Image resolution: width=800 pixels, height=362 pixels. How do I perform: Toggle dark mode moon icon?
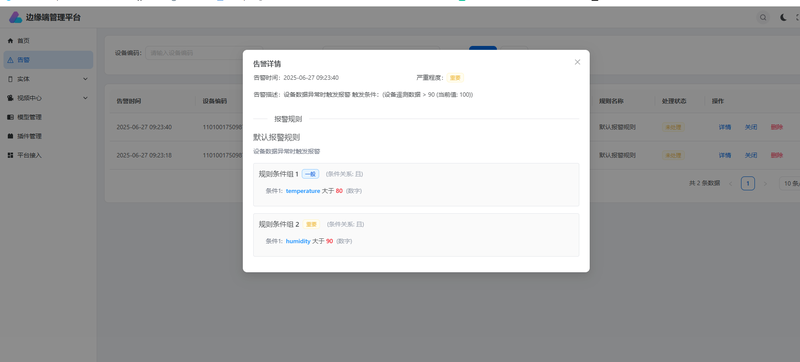pos(783,17)
